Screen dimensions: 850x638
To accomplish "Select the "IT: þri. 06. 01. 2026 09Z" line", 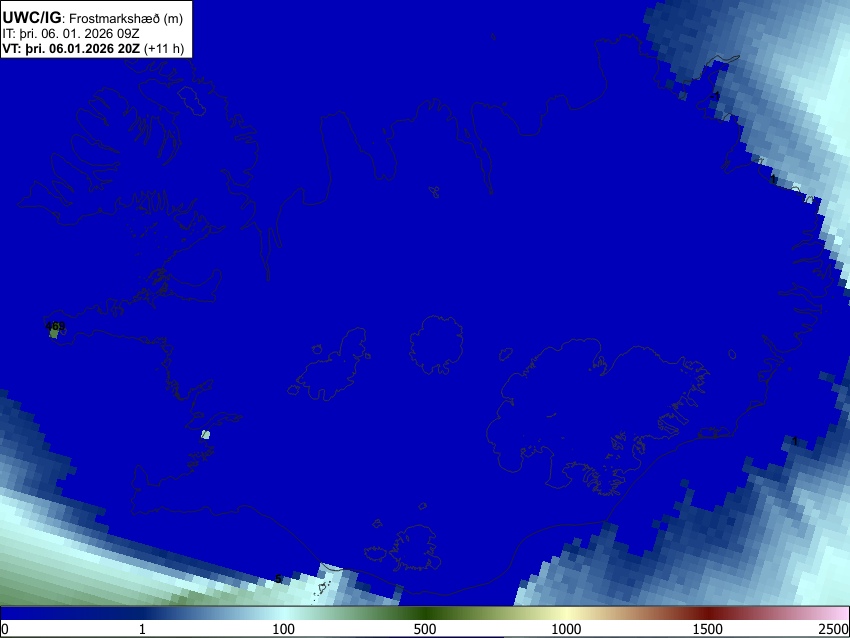I will click(70, 34).
